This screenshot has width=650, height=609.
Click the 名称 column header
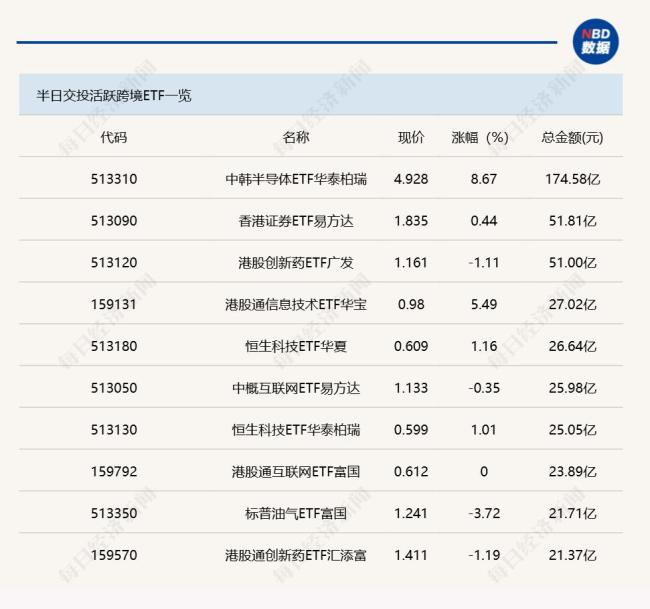point(296,137)
